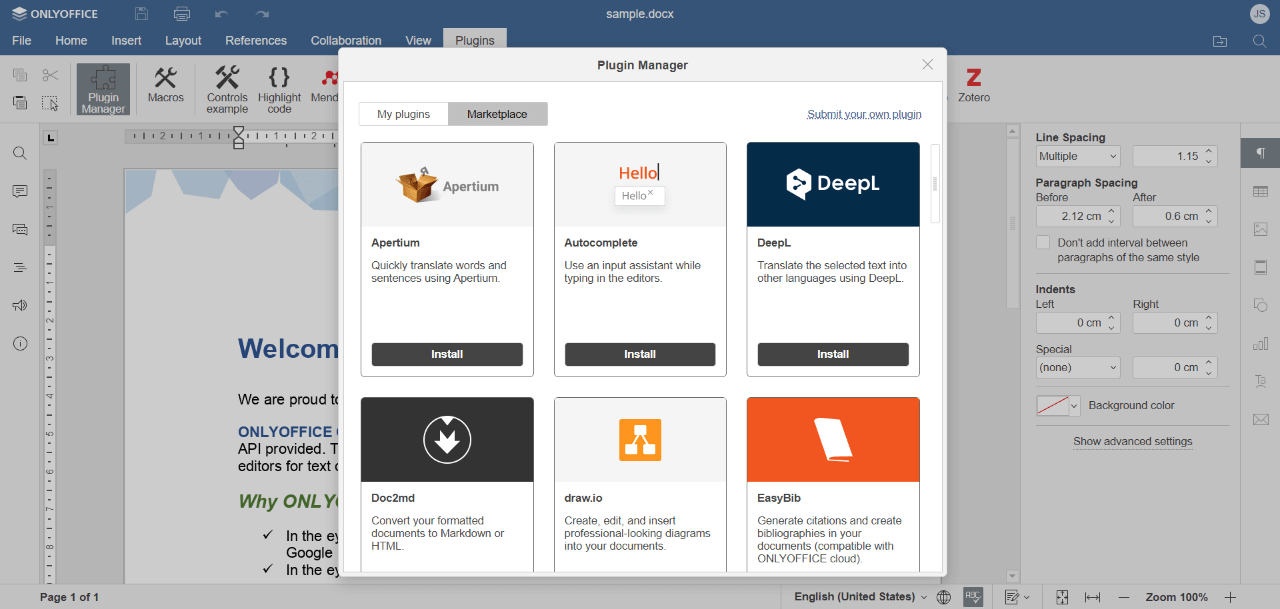The width and height of the screenshot is (1280, 609).
Task: Click Show advanced settings link
Action: 1132,441
